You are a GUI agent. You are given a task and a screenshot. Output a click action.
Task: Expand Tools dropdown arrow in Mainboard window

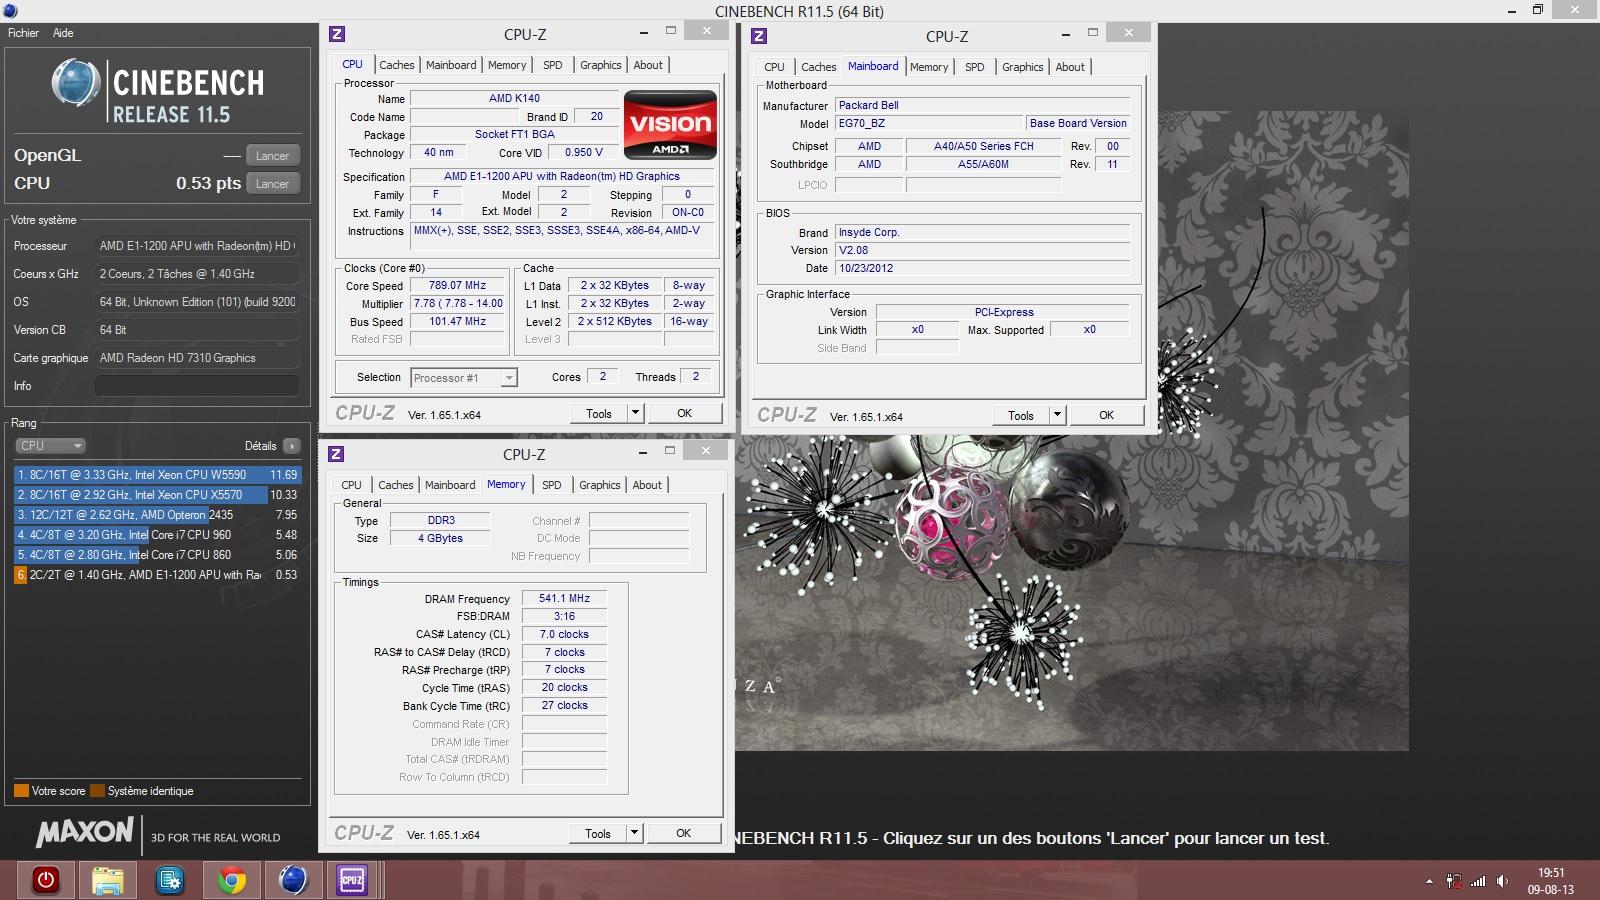click(x=1057, y=415)
